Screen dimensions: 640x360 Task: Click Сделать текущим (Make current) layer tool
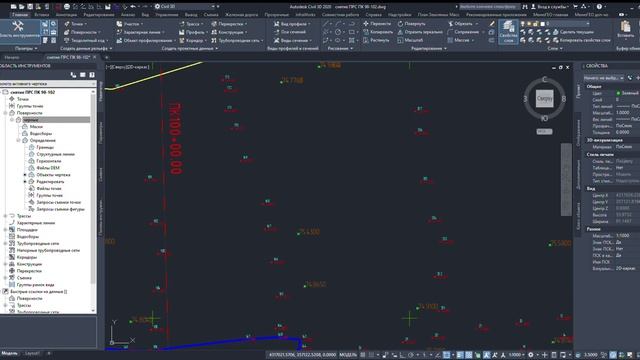pos(573,32)
